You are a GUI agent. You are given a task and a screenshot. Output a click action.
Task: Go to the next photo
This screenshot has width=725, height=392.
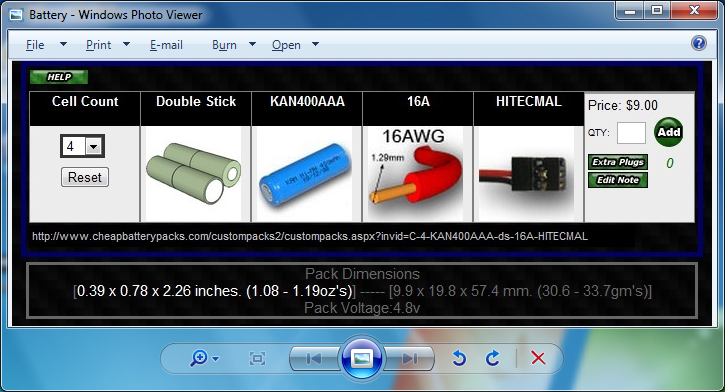pos(410,358)
